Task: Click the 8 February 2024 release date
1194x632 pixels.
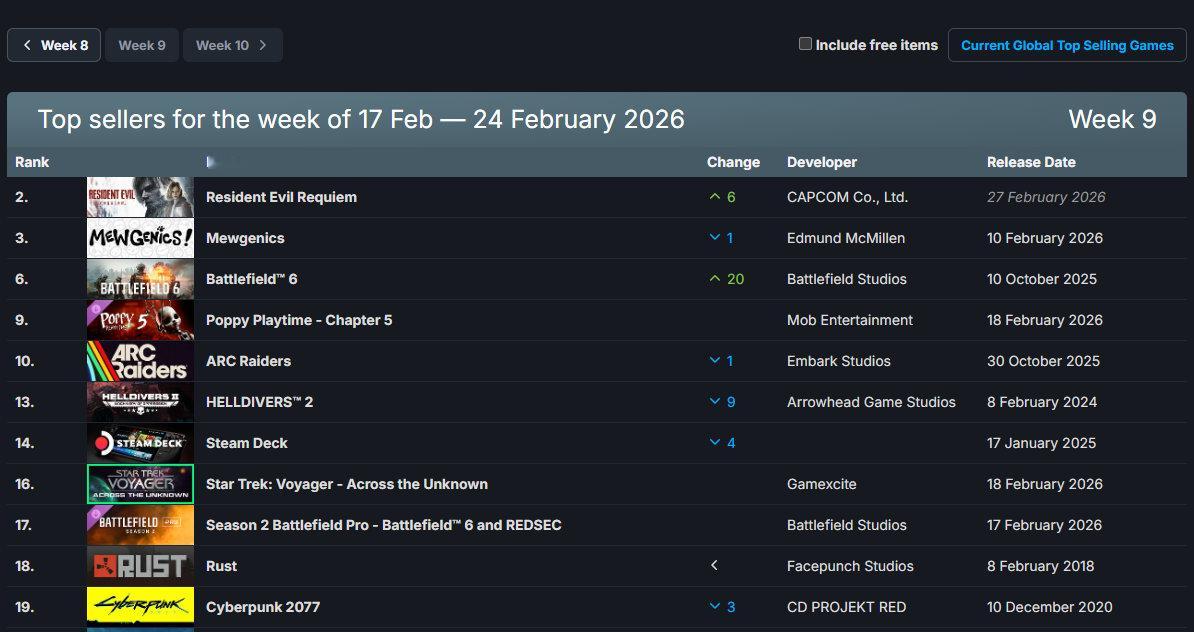Action: [1042, 402]
